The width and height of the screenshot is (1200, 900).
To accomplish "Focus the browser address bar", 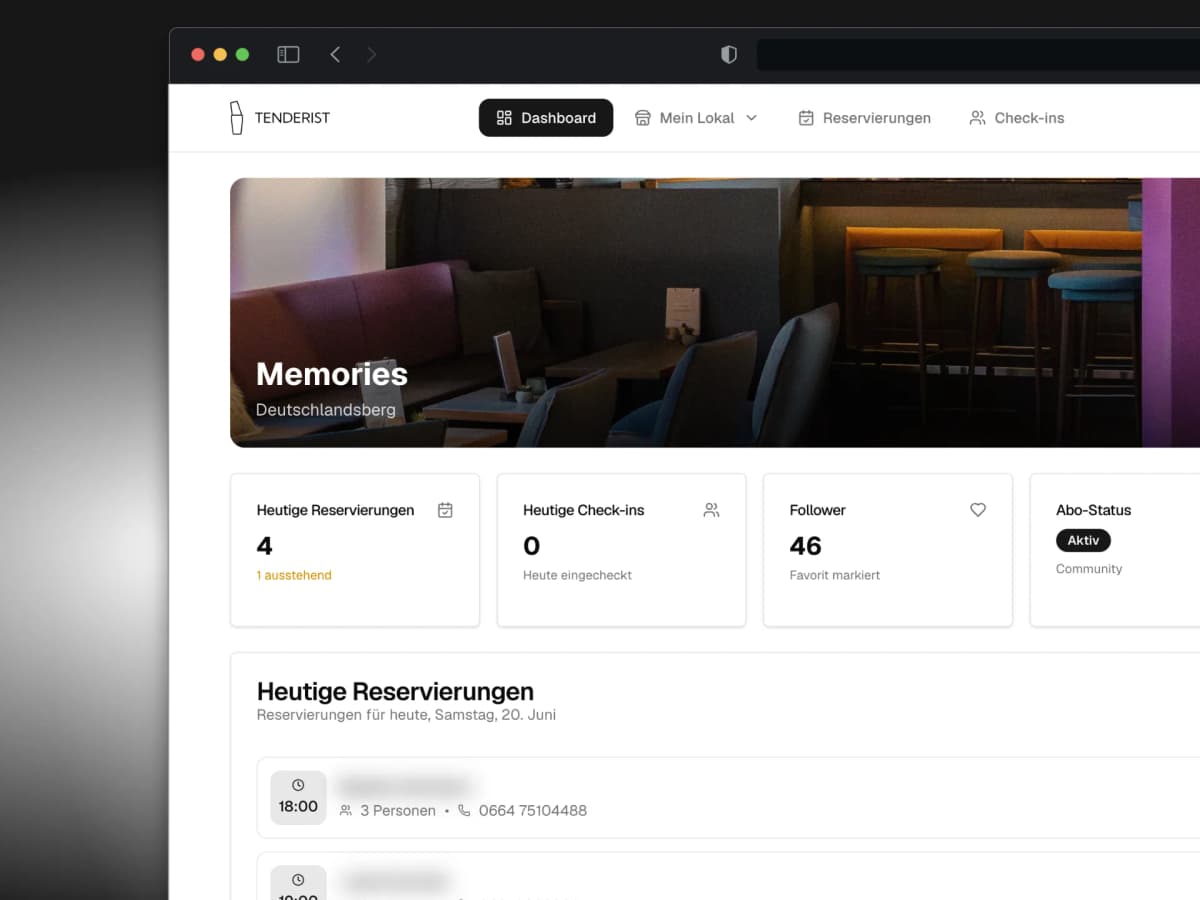I will [978, 55].
